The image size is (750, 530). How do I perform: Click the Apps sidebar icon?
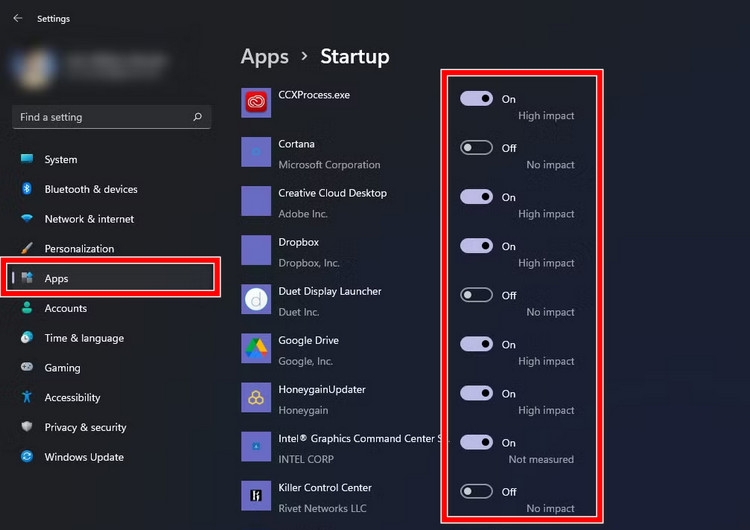27,278
